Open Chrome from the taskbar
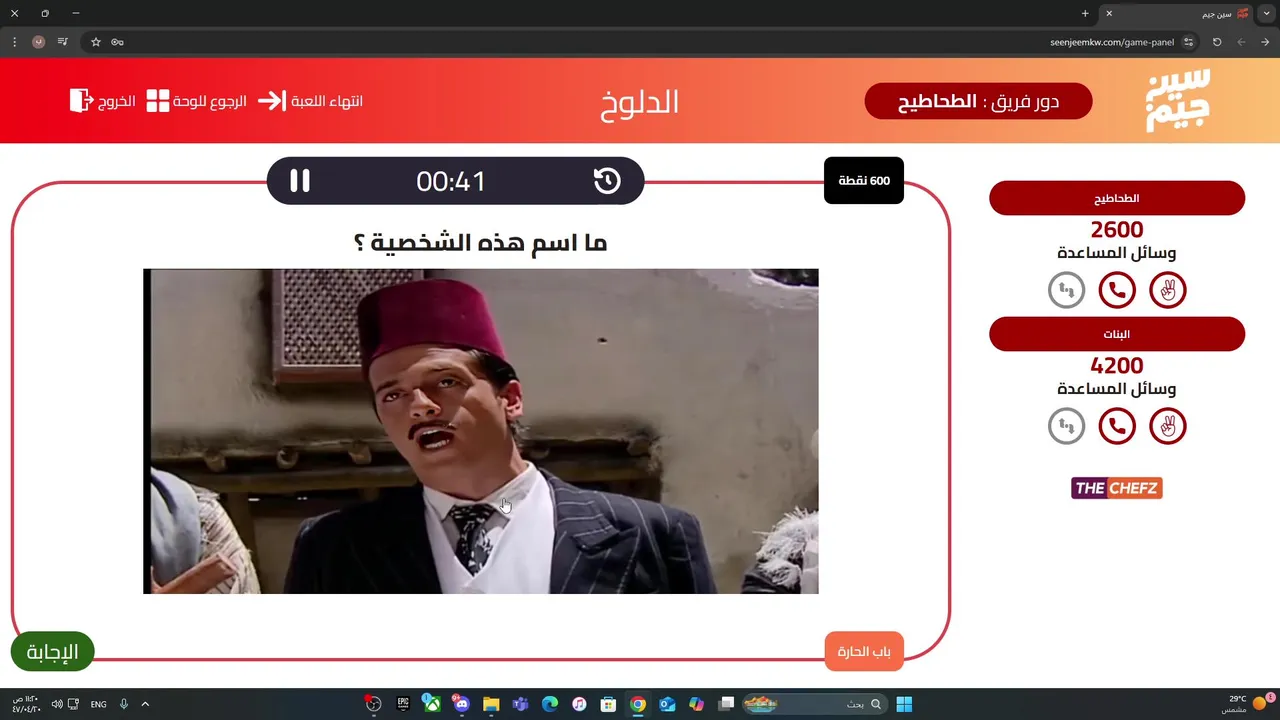 pos(637,704)
